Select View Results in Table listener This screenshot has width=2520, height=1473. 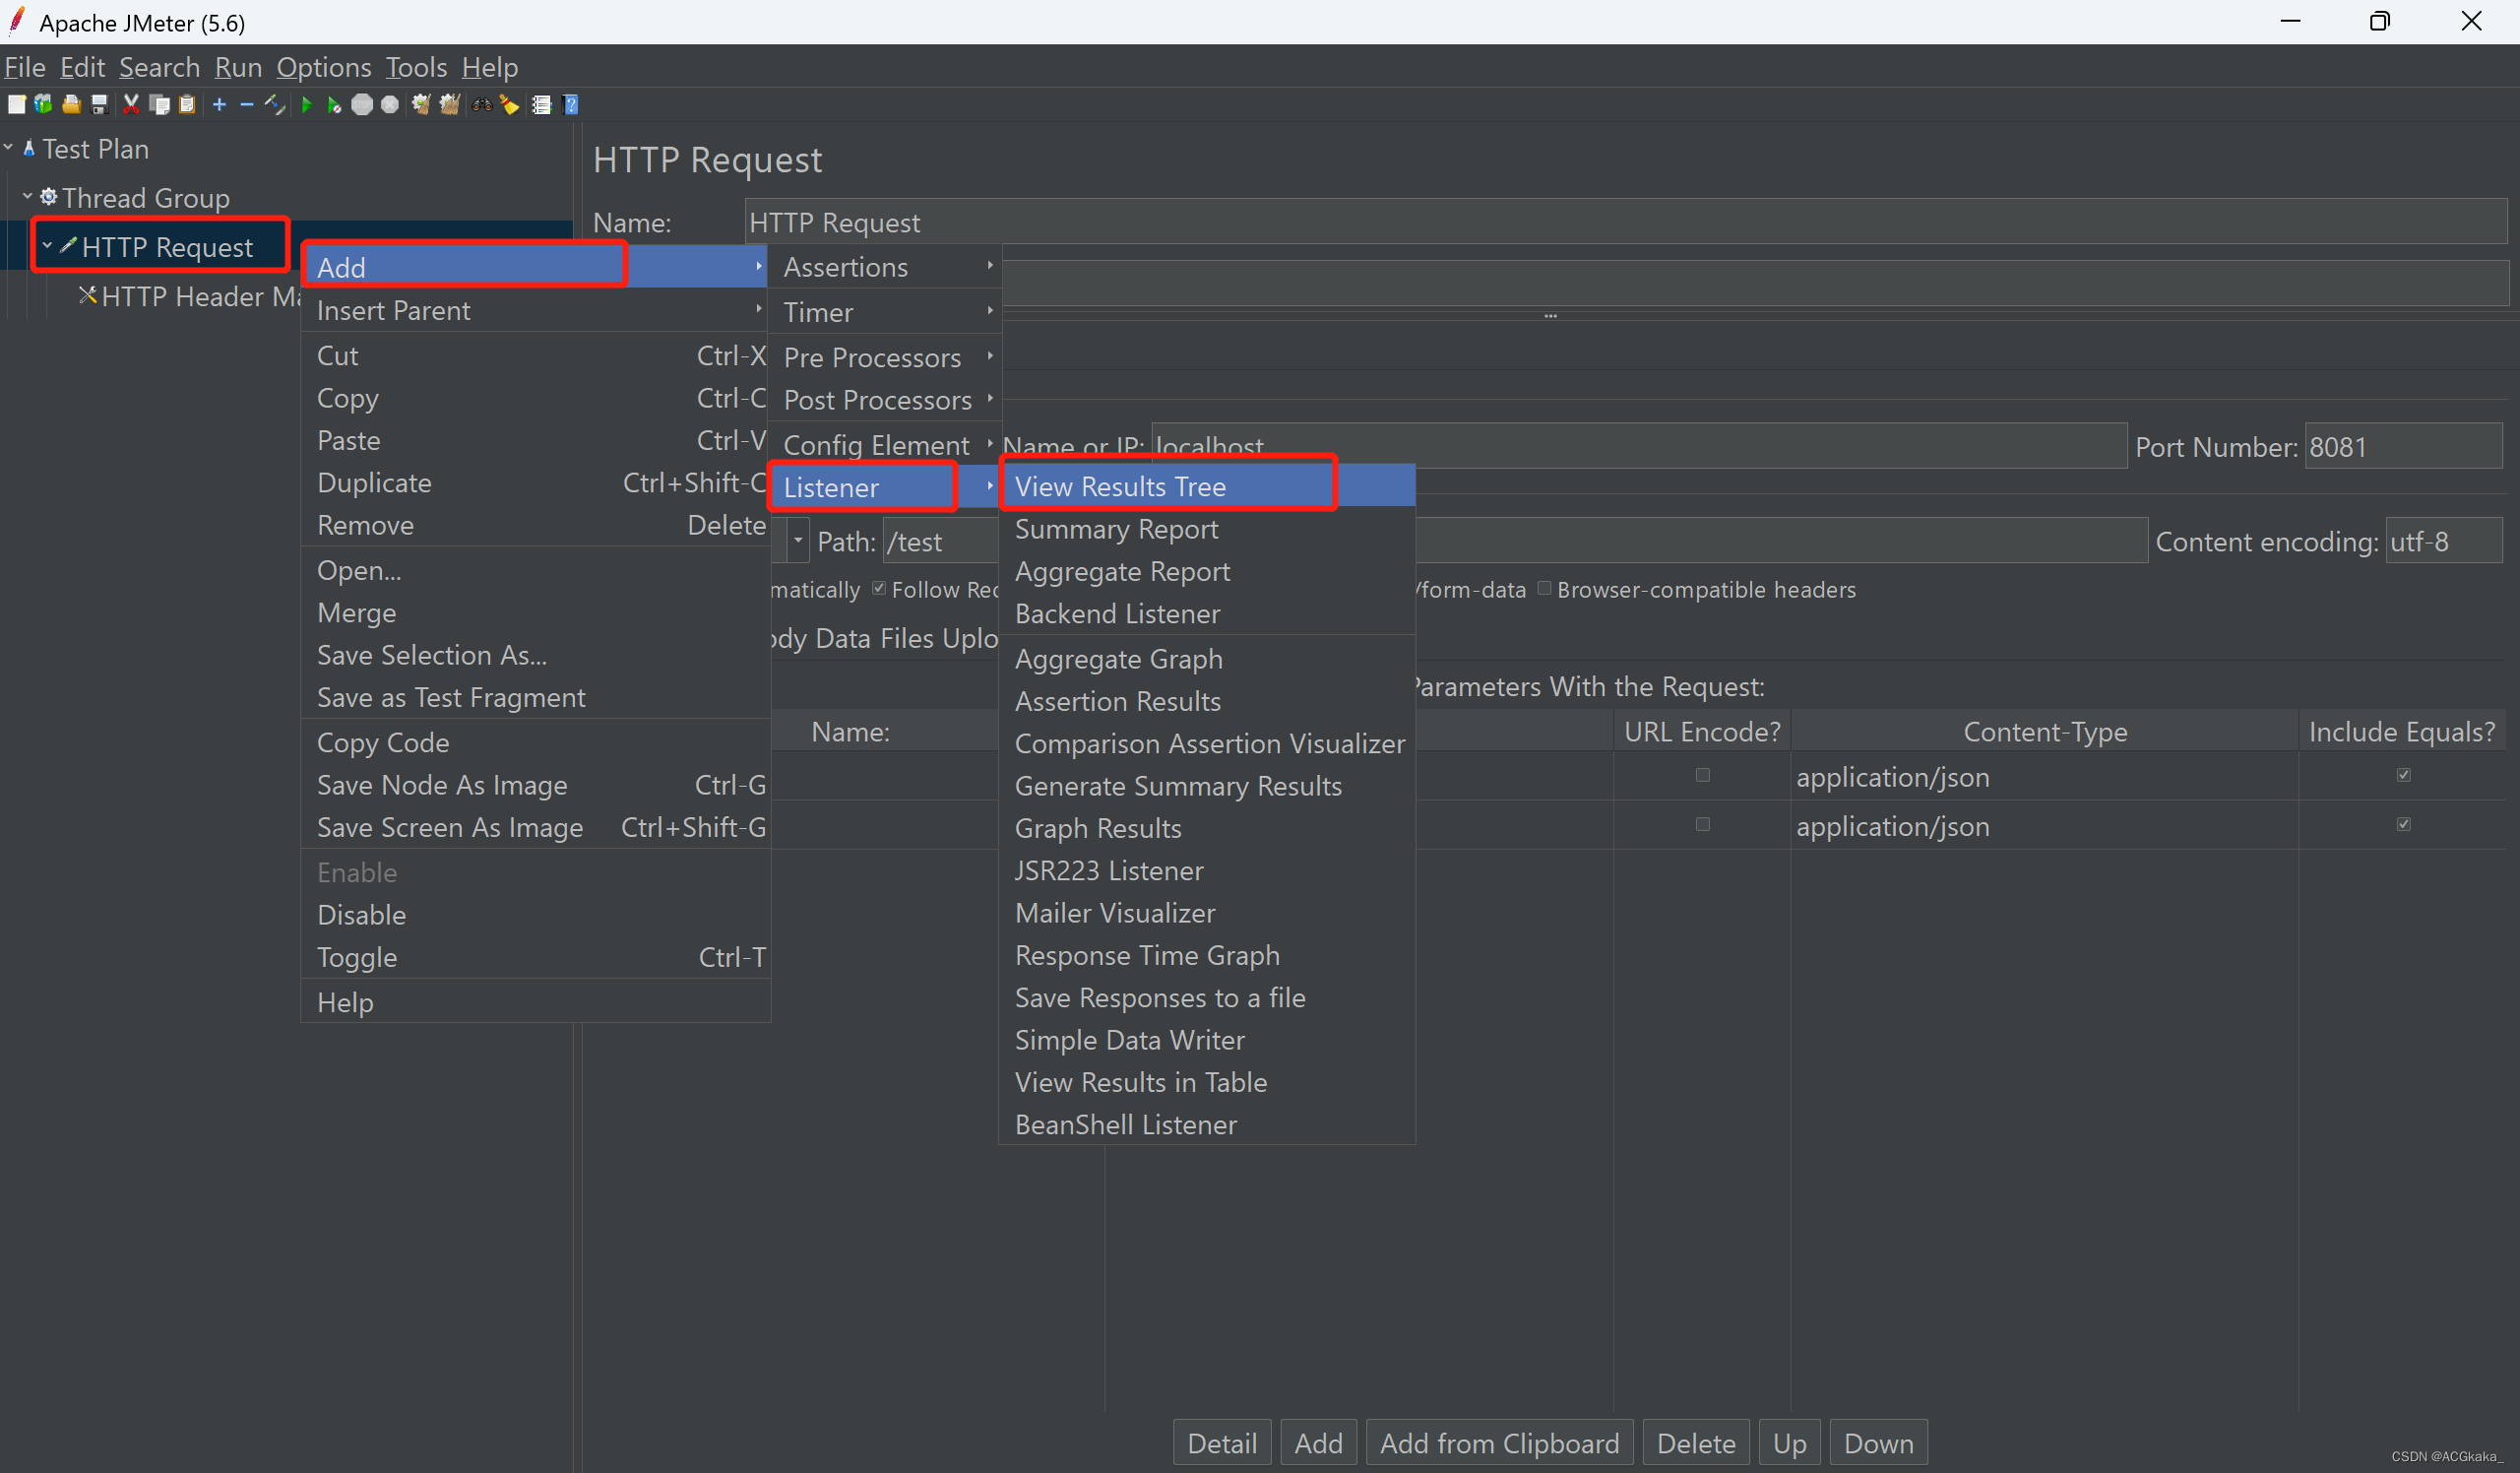tap(1207, 1082)
